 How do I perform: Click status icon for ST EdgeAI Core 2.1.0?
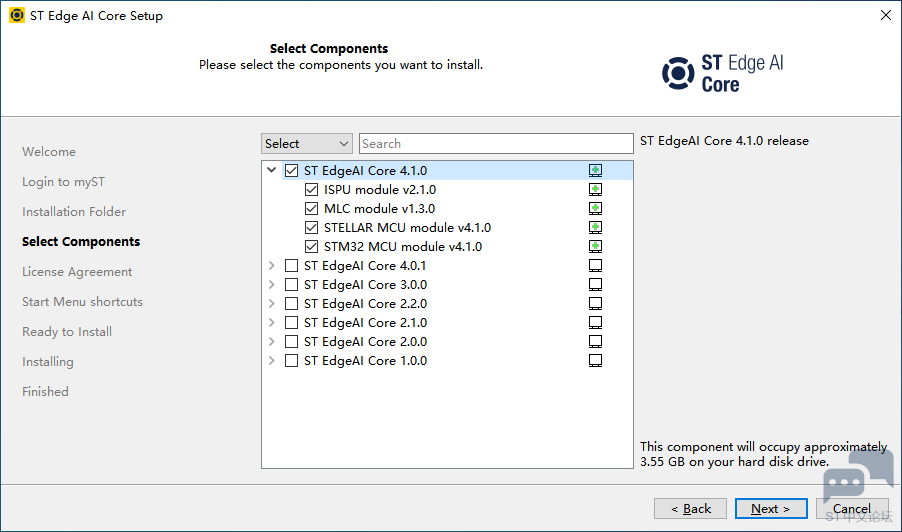tap(595, 323)
